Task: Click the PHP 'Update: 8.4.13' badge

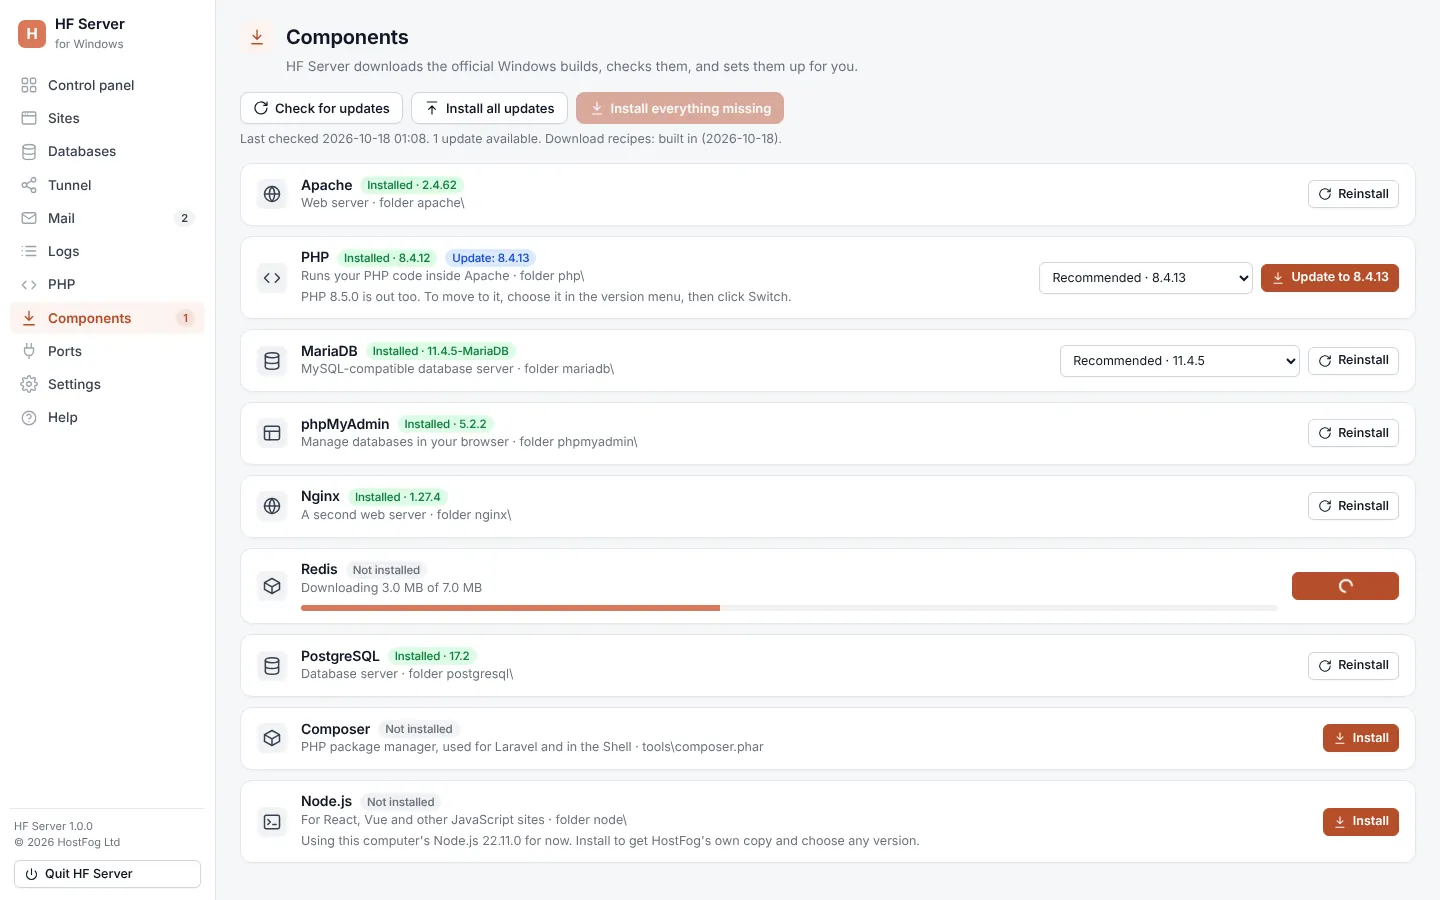Action: point(490,258)
